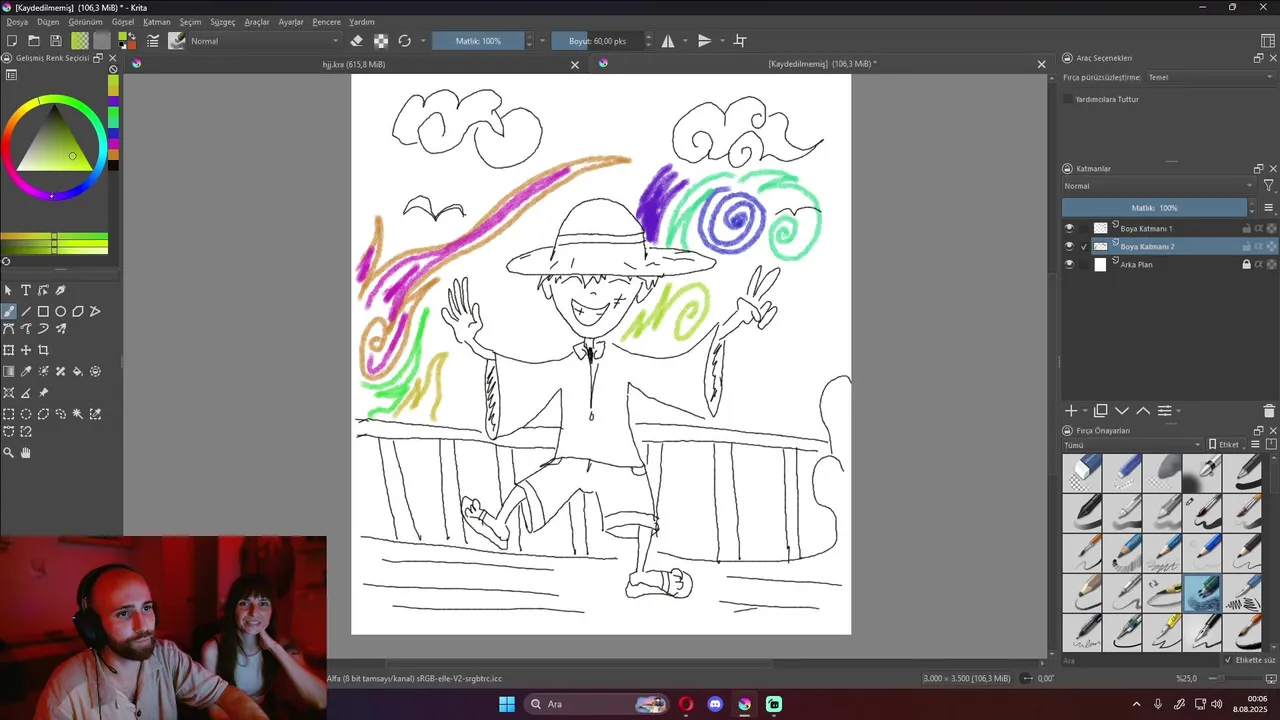Click the Ara search field in brush presets
Image resolution: width=1280 pixels, height=720 pixels.
pos(1140,660)
